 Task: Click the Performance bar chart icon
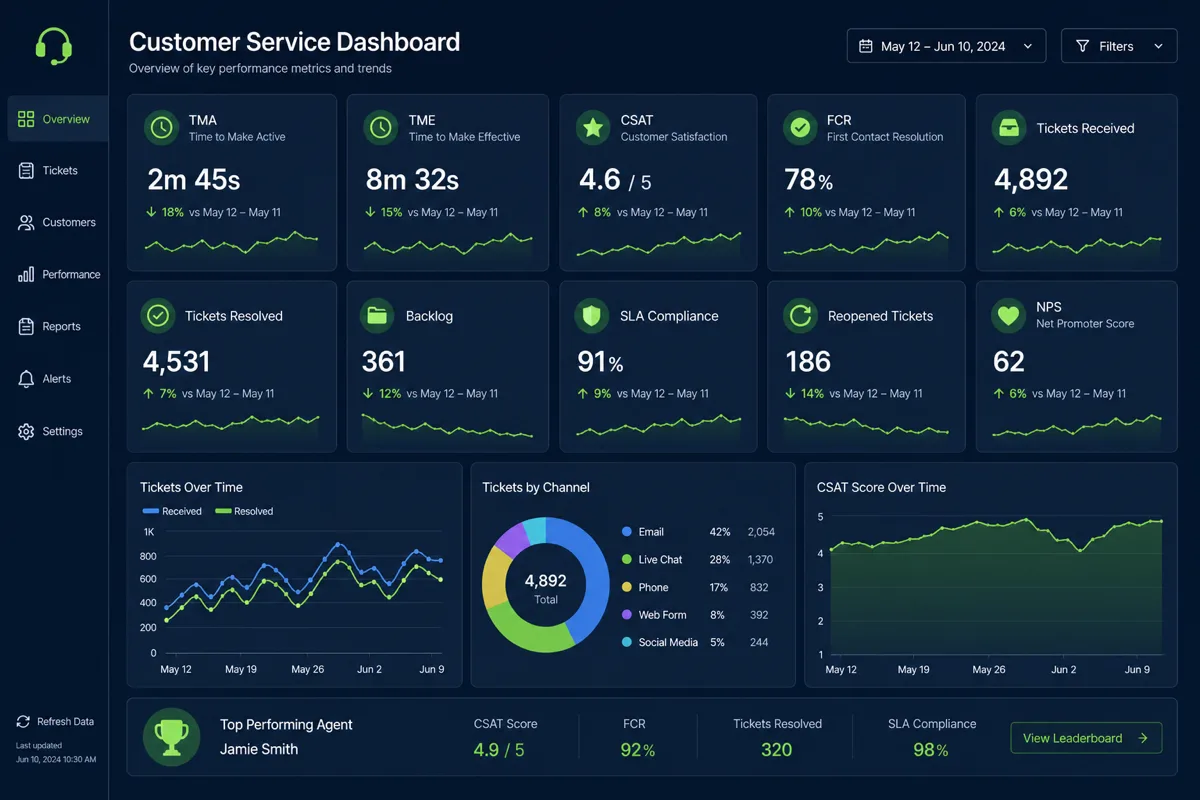click(x=26, y=274)
